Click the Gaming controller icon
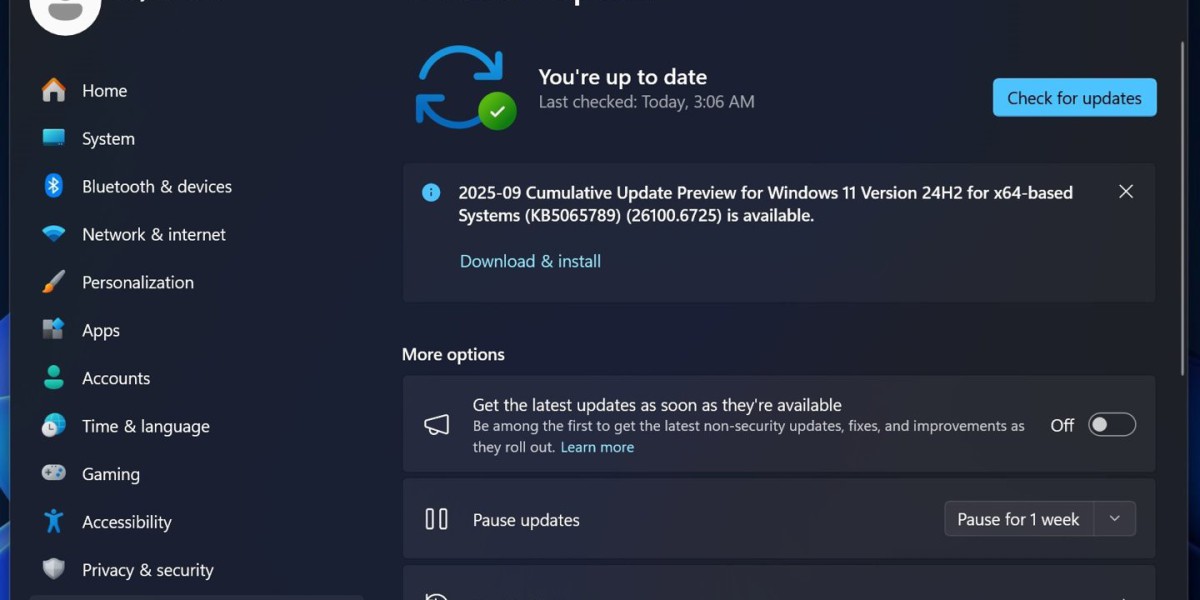The width and height of the screenshot is (1200, 600). pyautogui.click(x=54, y=474)
